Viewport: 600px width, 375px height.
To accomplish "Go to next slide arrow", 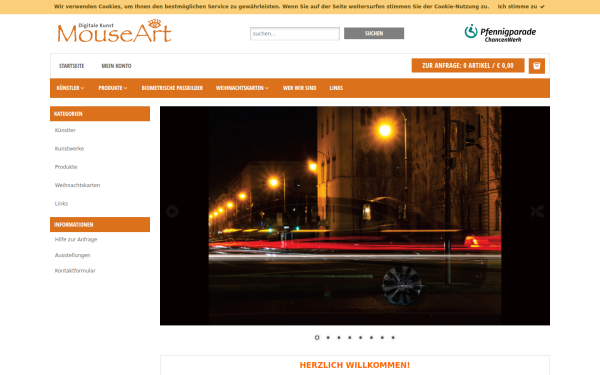I will pyautogui.click(x=537, y=211).
